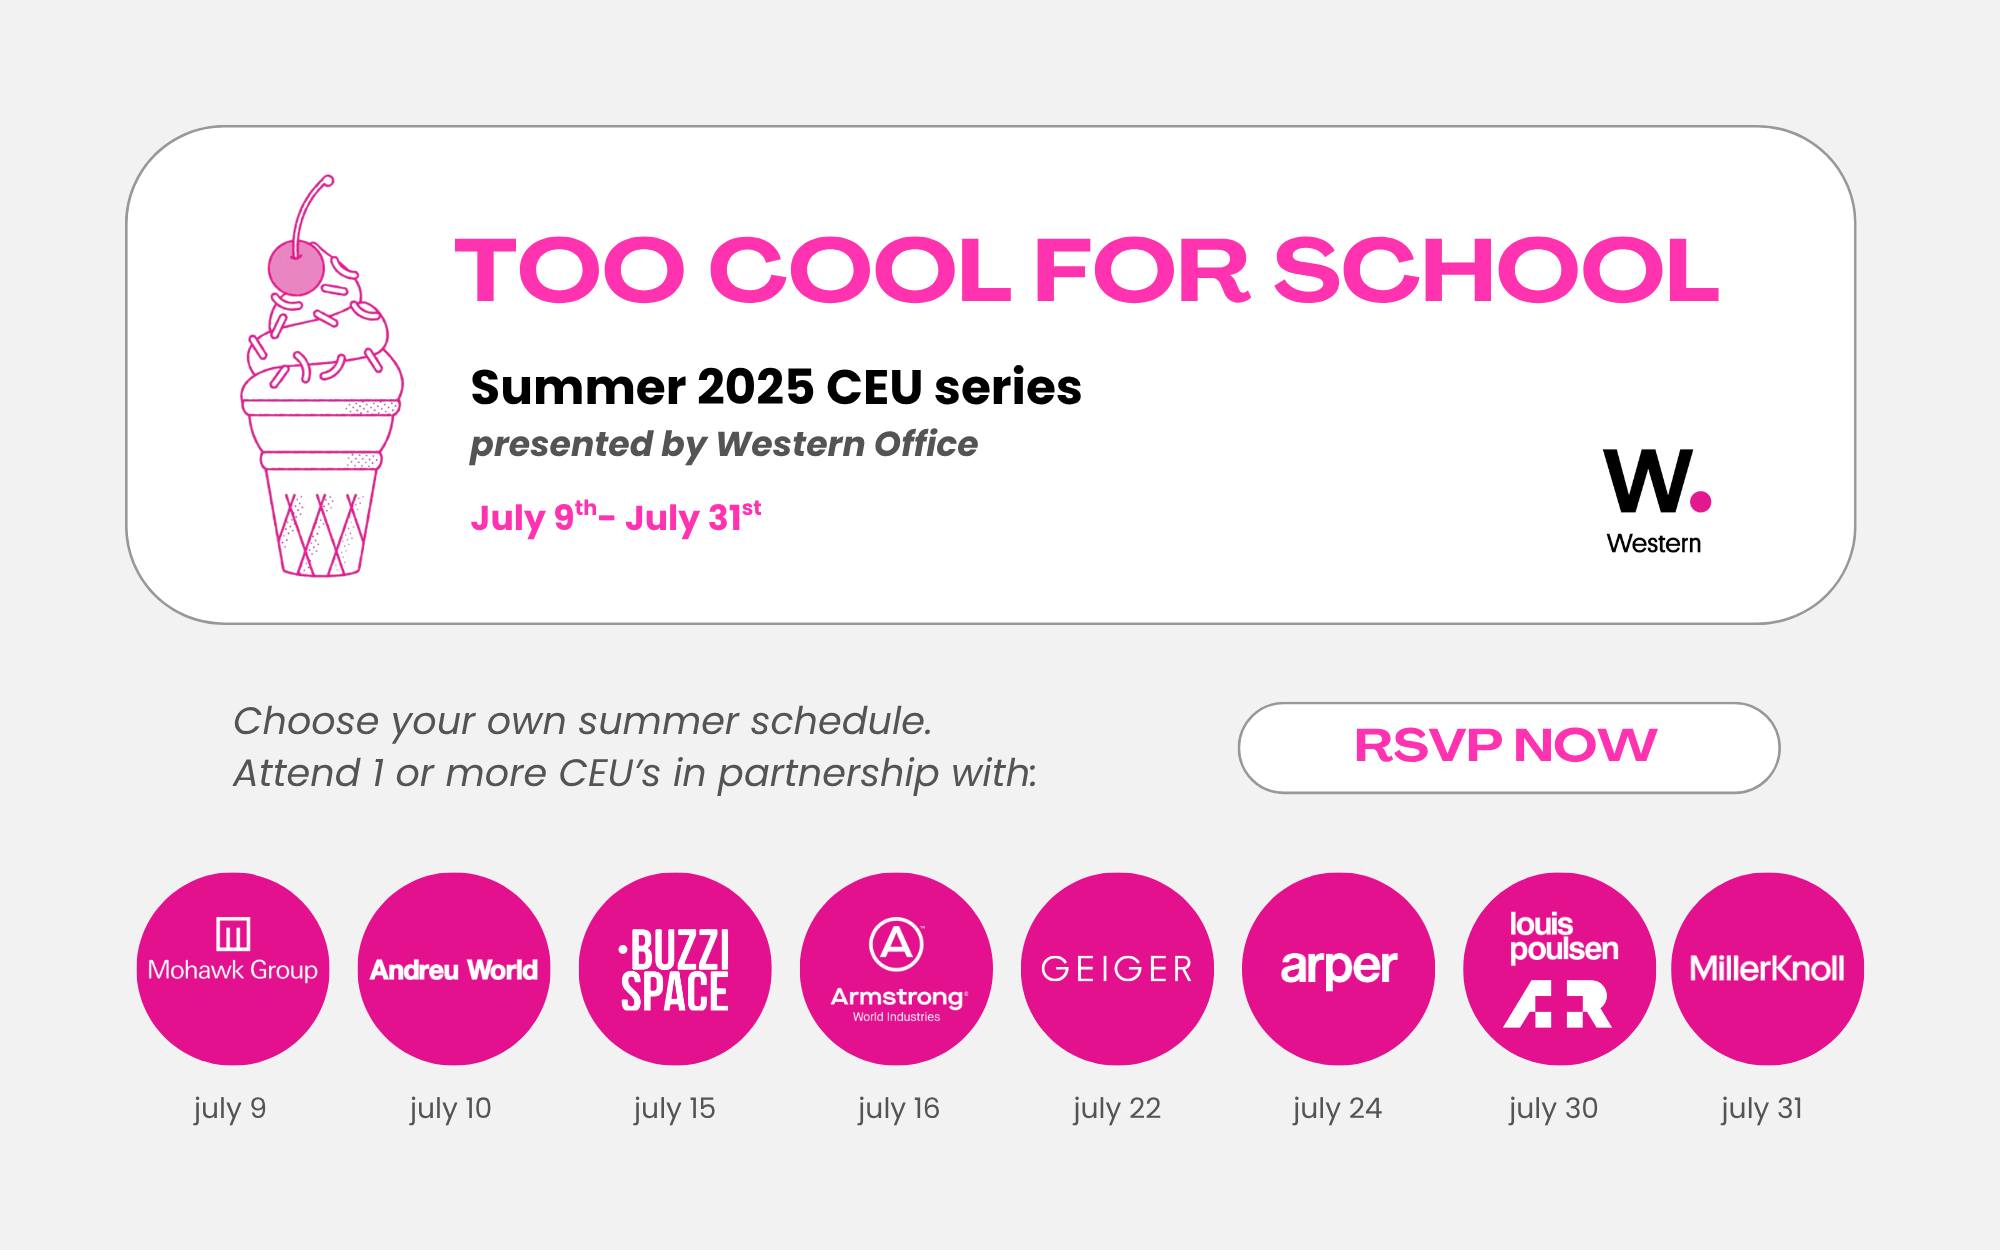The height and width of the screenshot is (1250, 2000).
Task: Click the july 22 date label
Action: (1117, 1109)
